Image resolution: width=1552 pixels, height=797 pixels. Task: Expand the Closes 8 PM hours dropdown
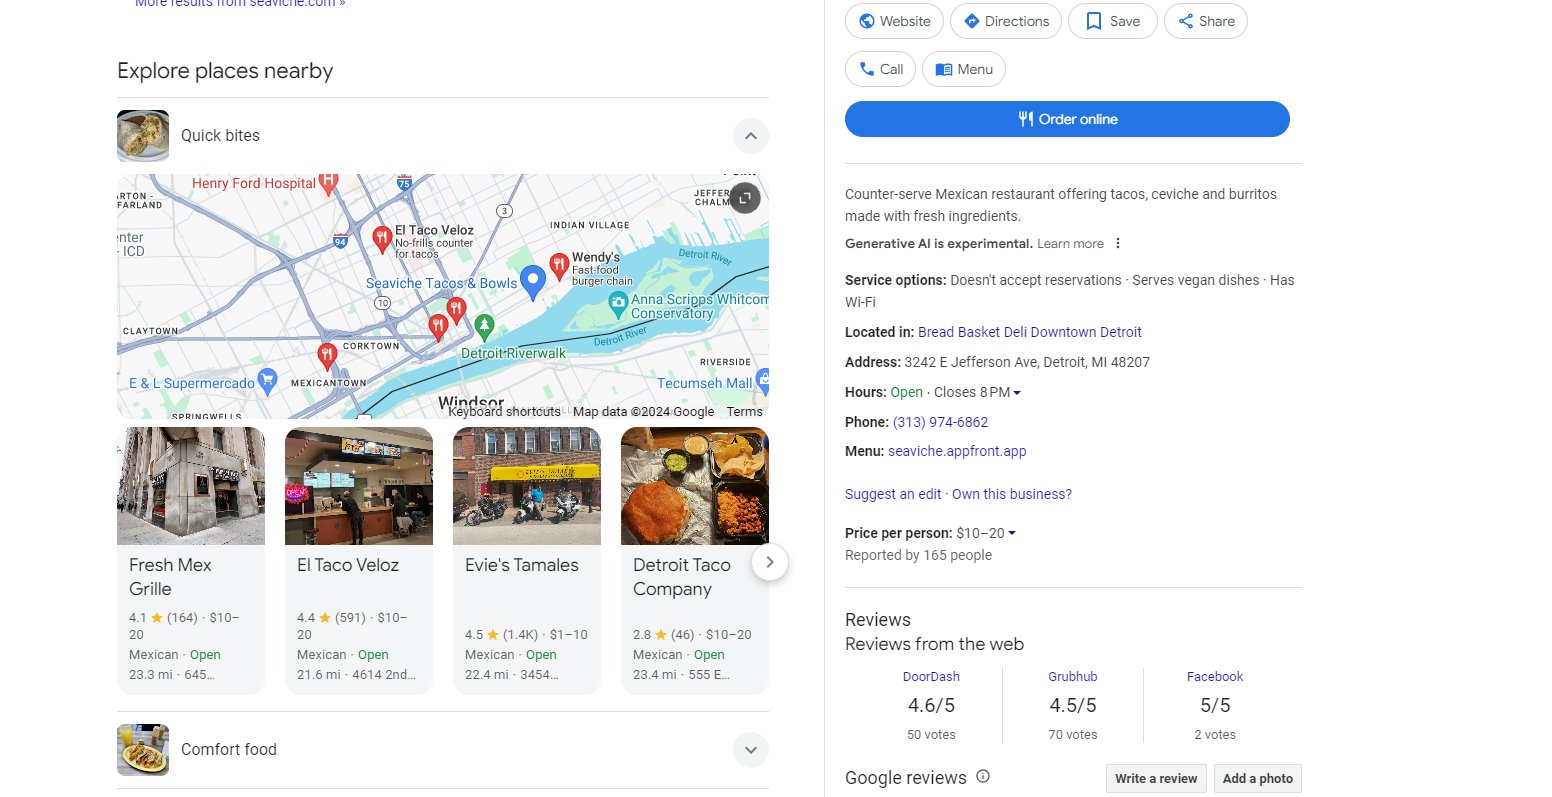1015,392
